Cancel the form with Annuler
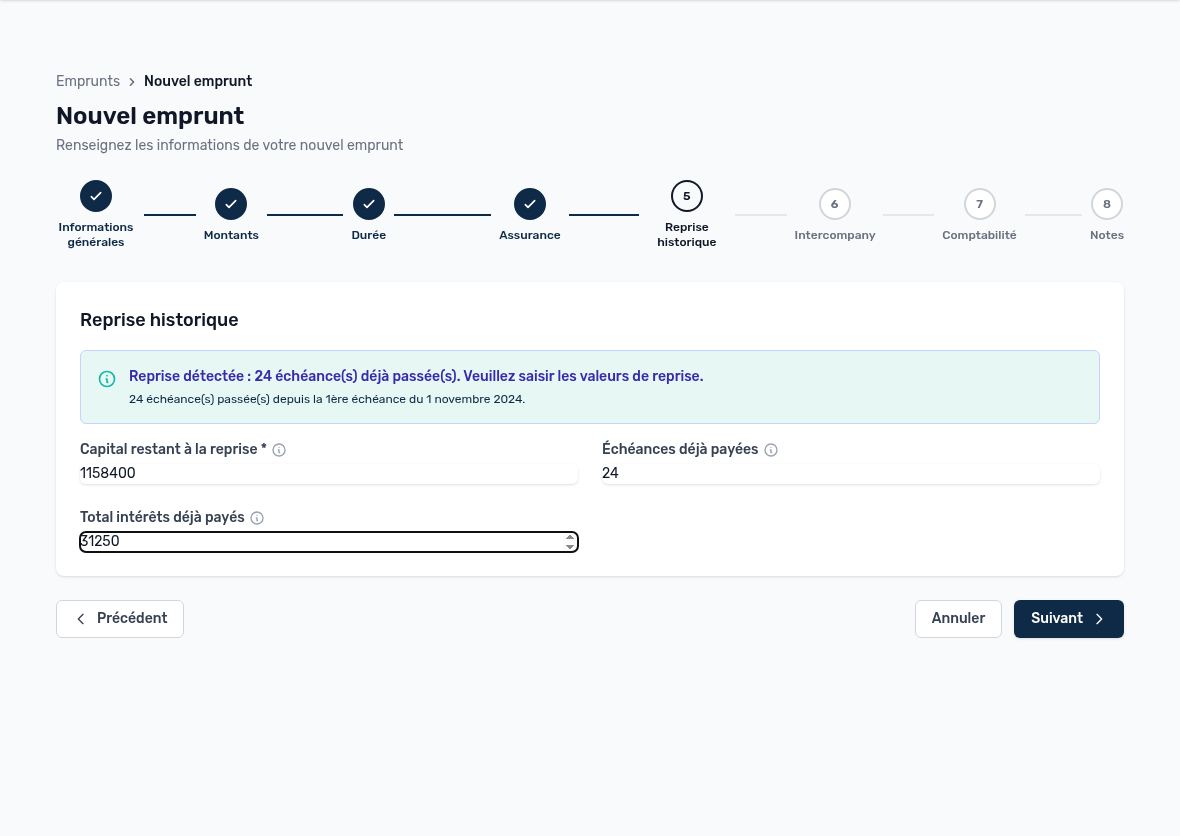1180x836 pixels. point(958,619)
